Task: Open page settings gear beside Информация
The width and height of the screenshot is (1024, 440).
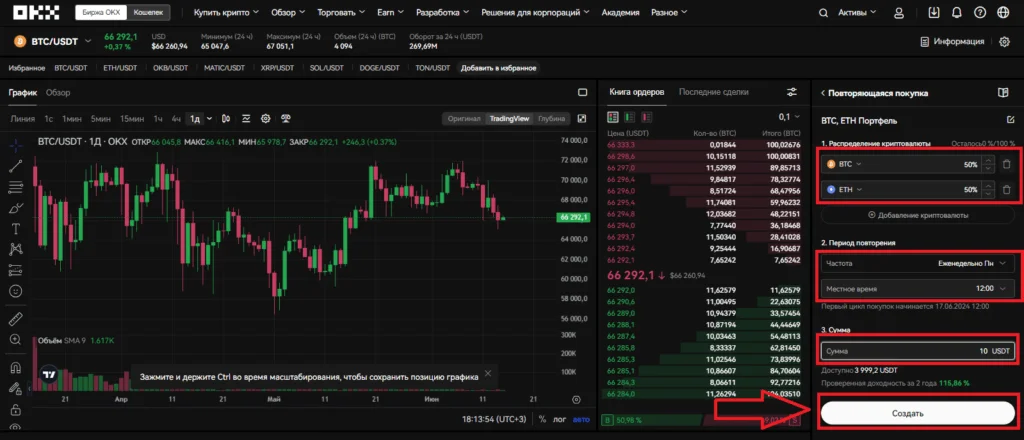Action: point(1004,42)
